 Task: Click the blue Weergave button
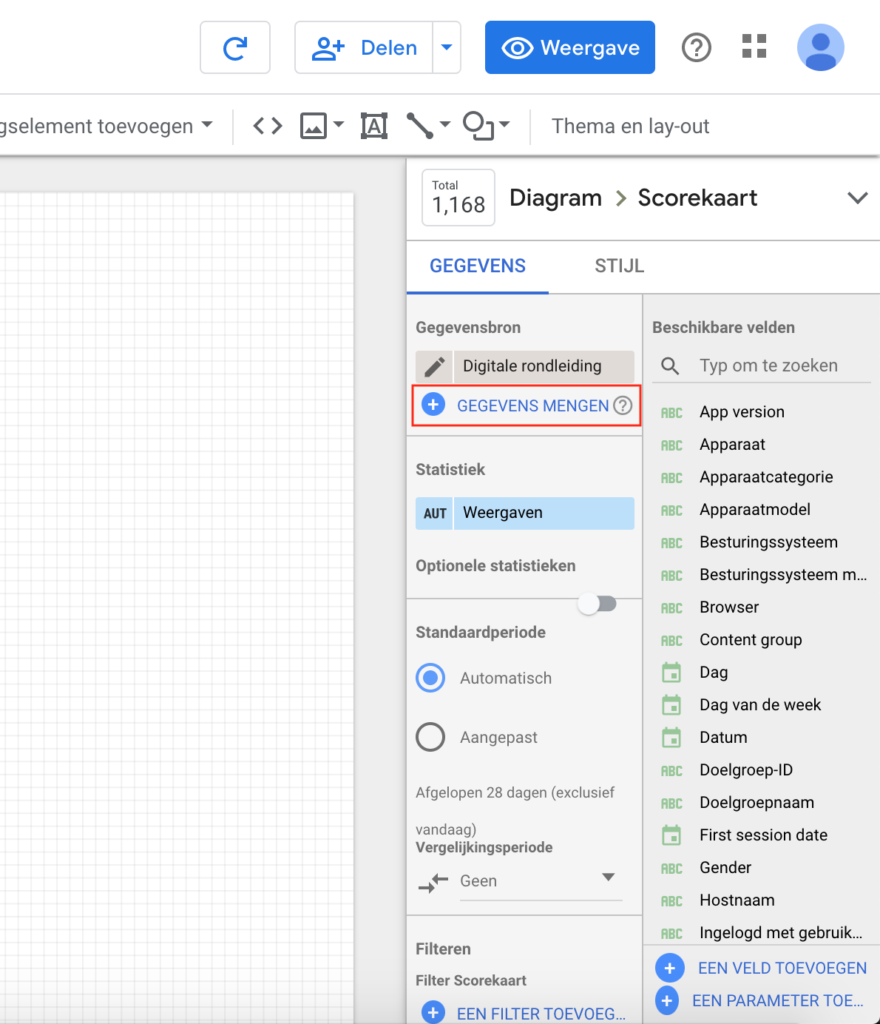(570, 48)
